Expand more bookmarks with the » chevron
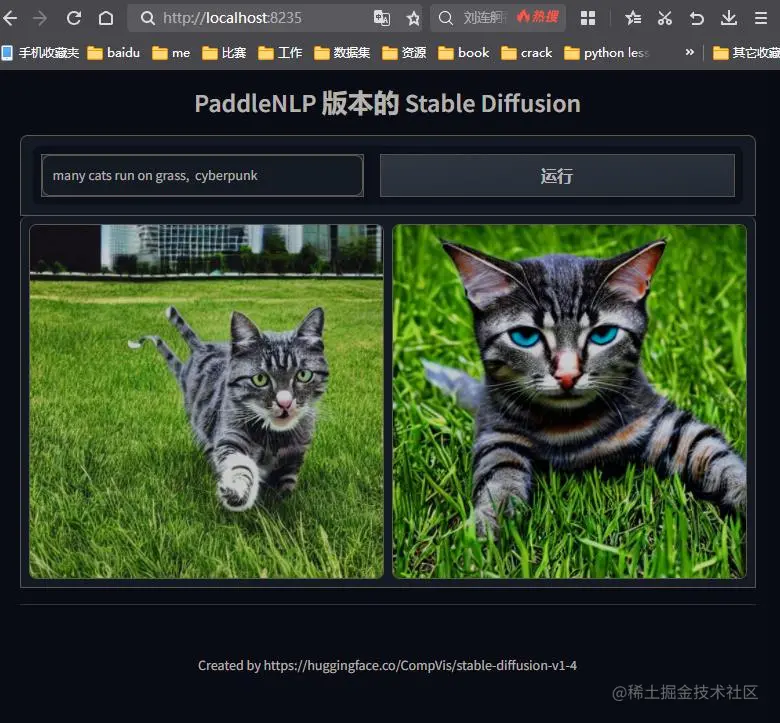Viewport: 780px width, 723px height. point(689,52)
